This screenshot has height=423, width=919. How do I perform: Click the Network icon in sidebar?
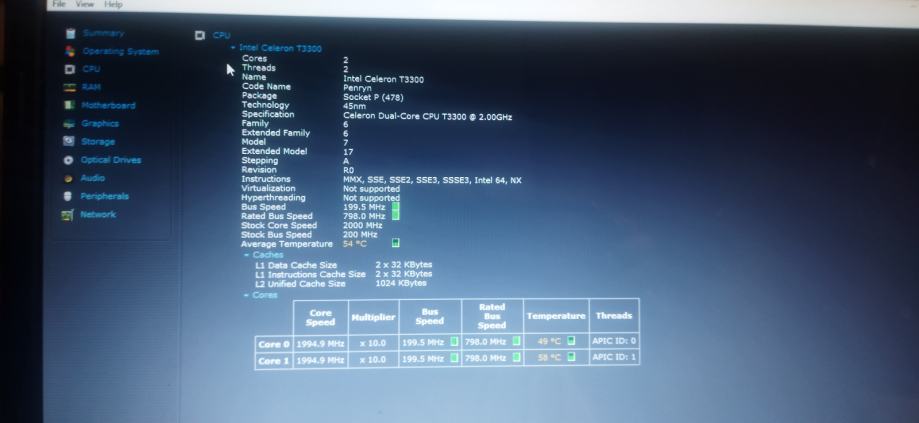click(x=68, y=214)
